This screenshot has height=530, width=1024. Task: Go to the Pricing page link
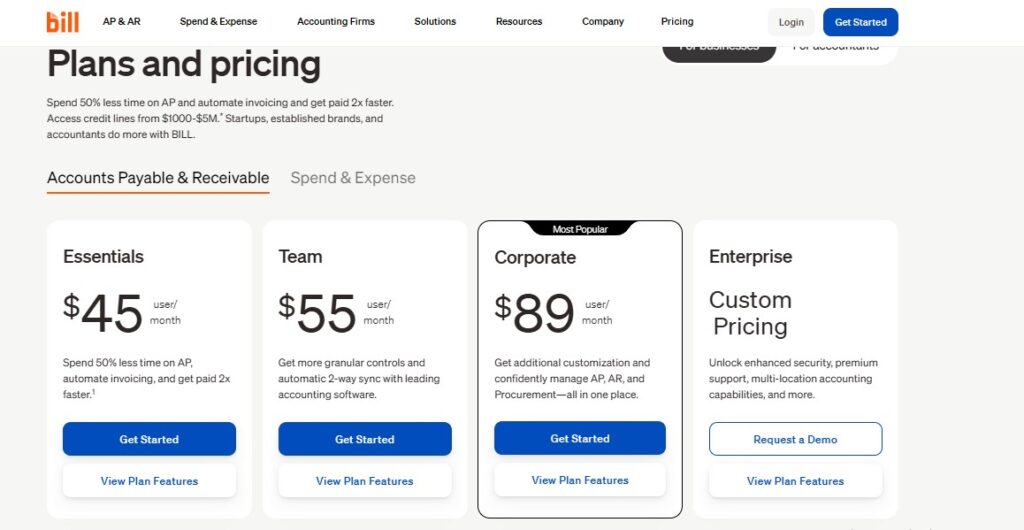677,22
